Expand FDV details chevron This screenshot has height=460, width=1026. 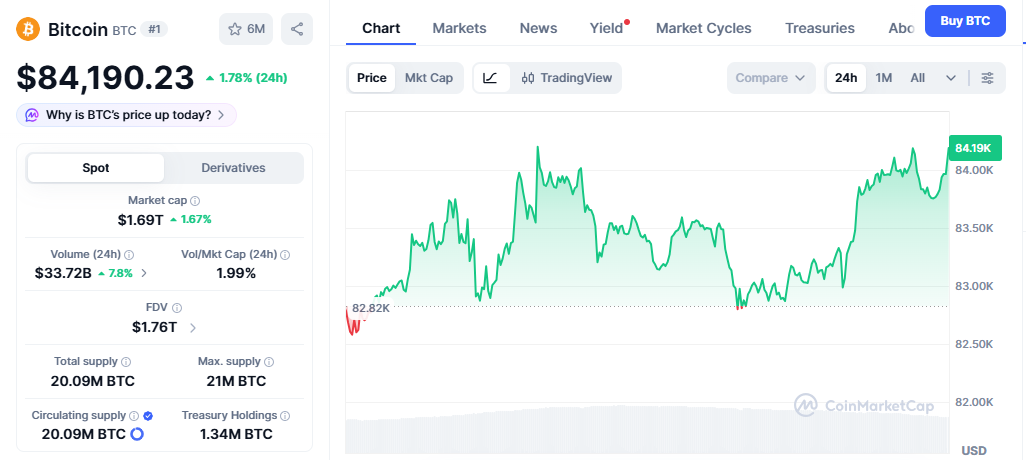pos(192,327)
